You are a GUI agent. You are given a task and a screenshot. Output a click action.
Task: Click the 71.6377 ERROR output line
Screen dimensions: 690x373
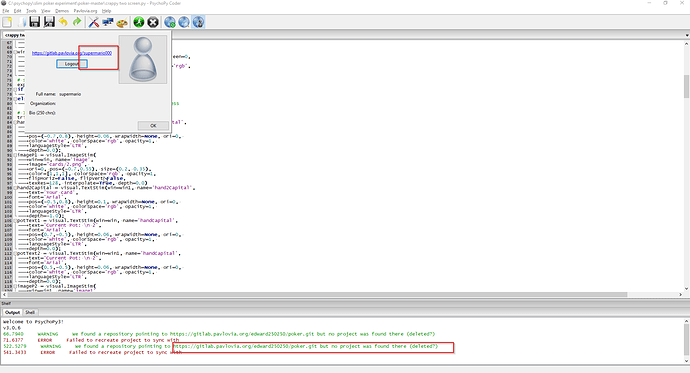tap(91, 340)
